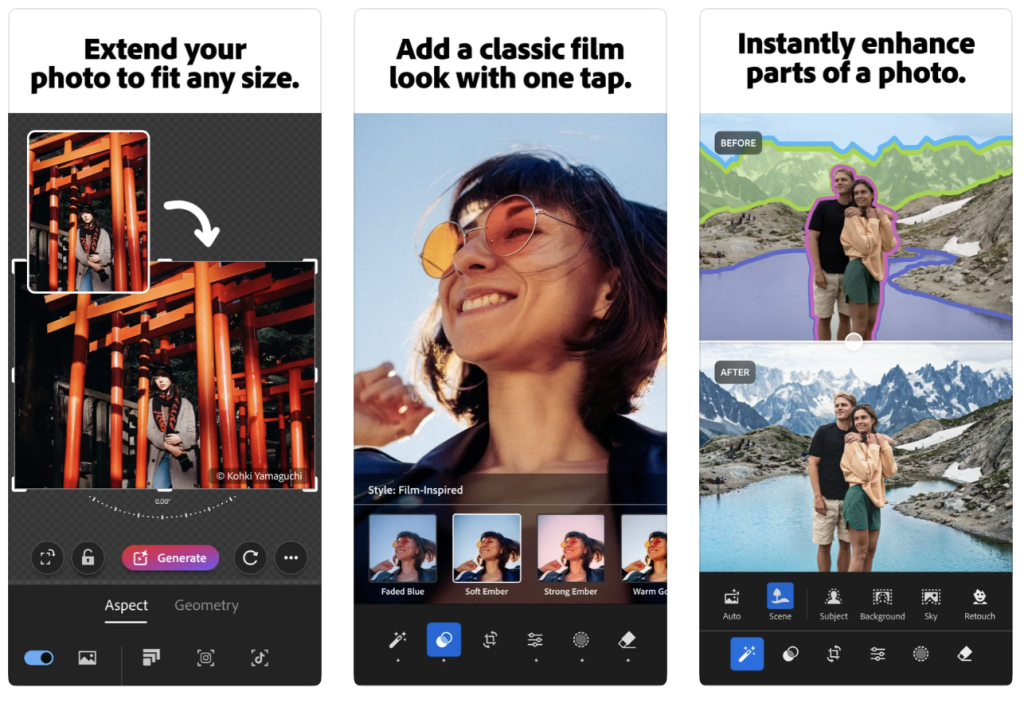Select the Background enhance option
This screenshot has width=1024, height=707.
[882, 604]
